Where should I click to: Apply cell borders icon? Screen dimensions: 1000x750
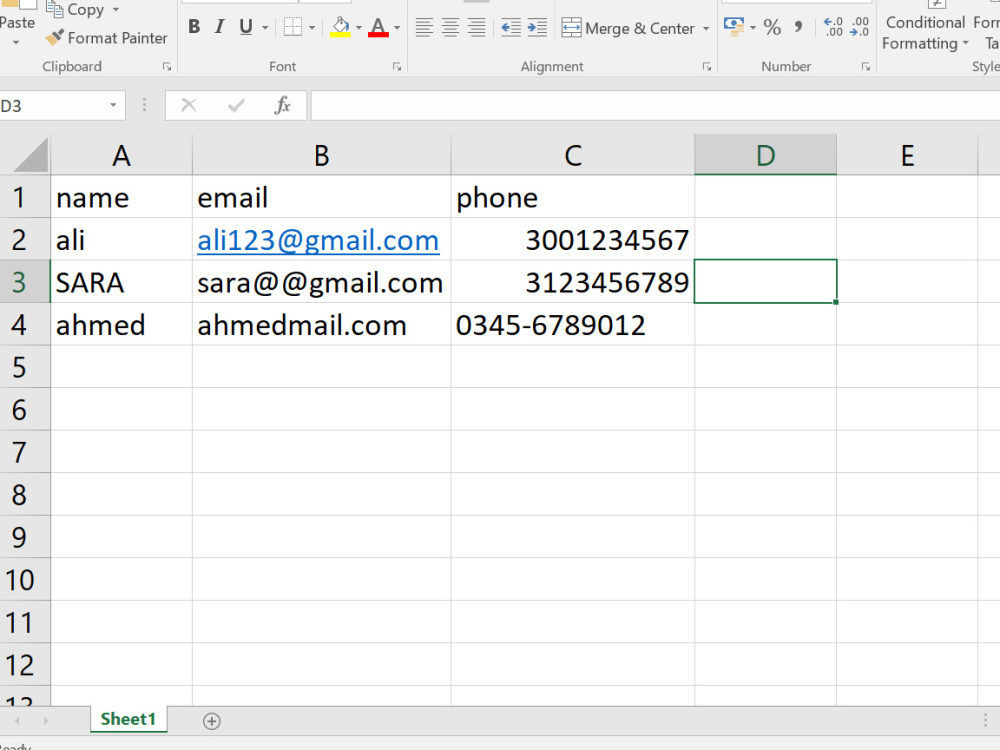pyautogui.click(x=293, y=27)
